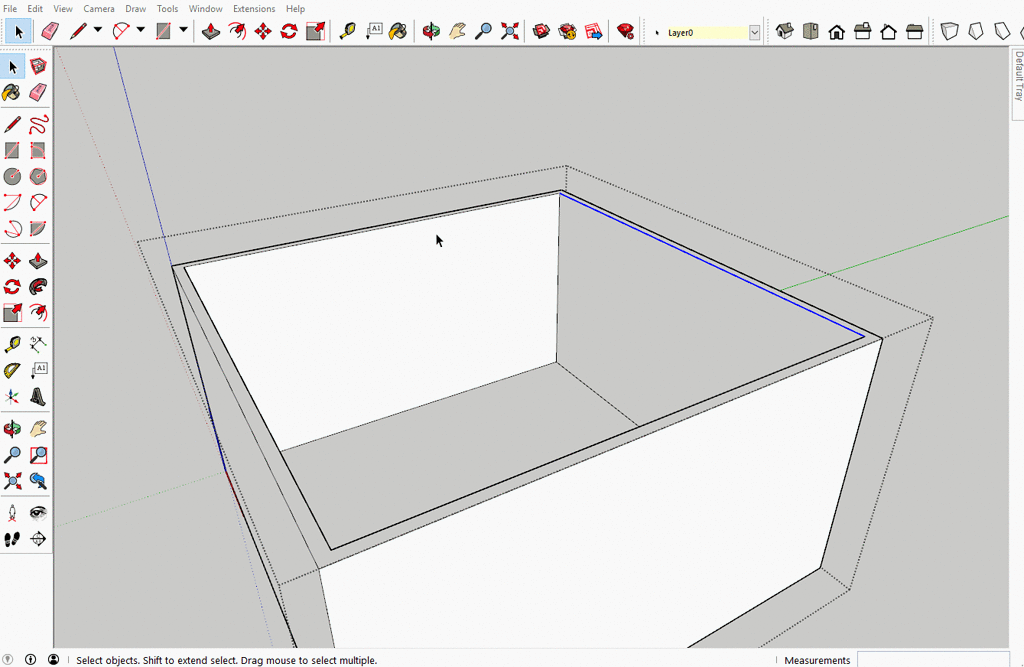Select the Walk tool

[x=13, y=540]
